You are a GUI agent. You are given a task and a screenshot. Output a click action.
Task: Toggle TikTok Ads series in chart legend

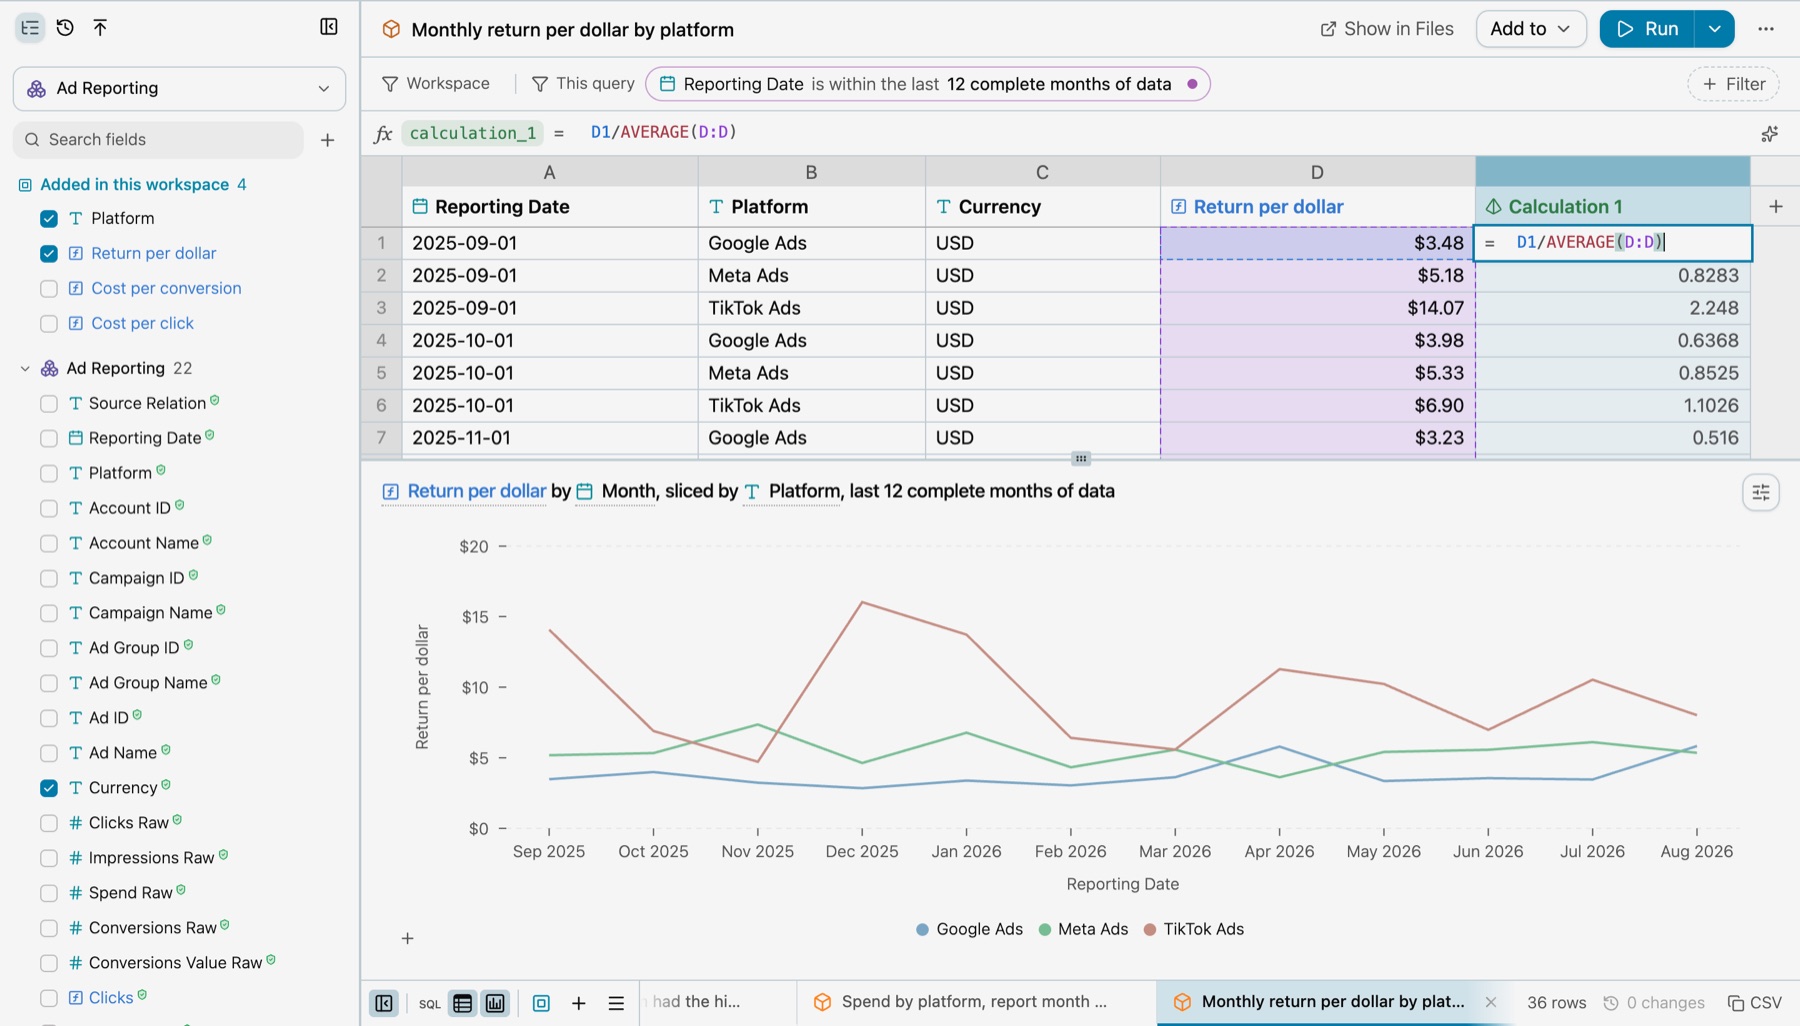pyautogui.click(x=1193, y=929)
